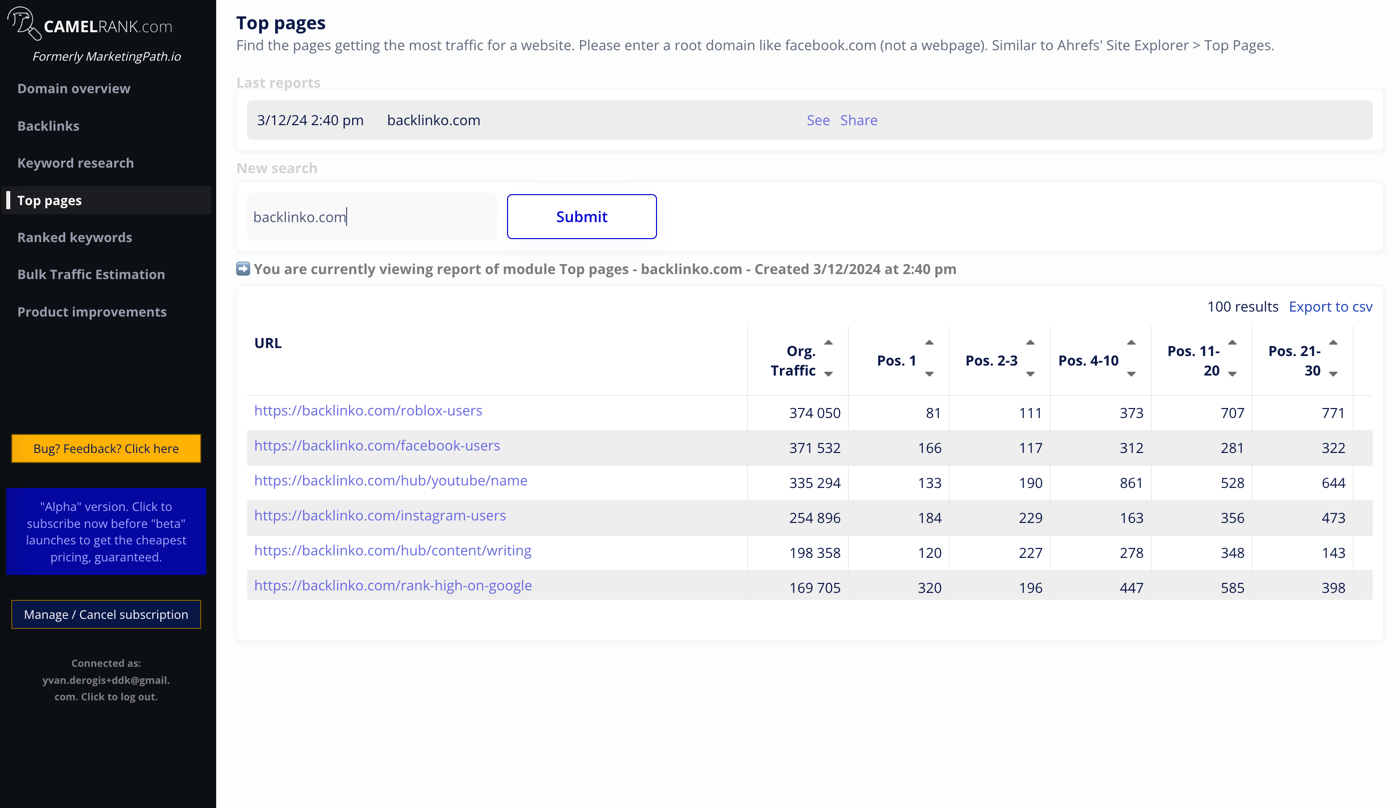Viewport: 1398px width, 808px height.
Task: Open Domain overview in sidebar
Action: [74, 88]
